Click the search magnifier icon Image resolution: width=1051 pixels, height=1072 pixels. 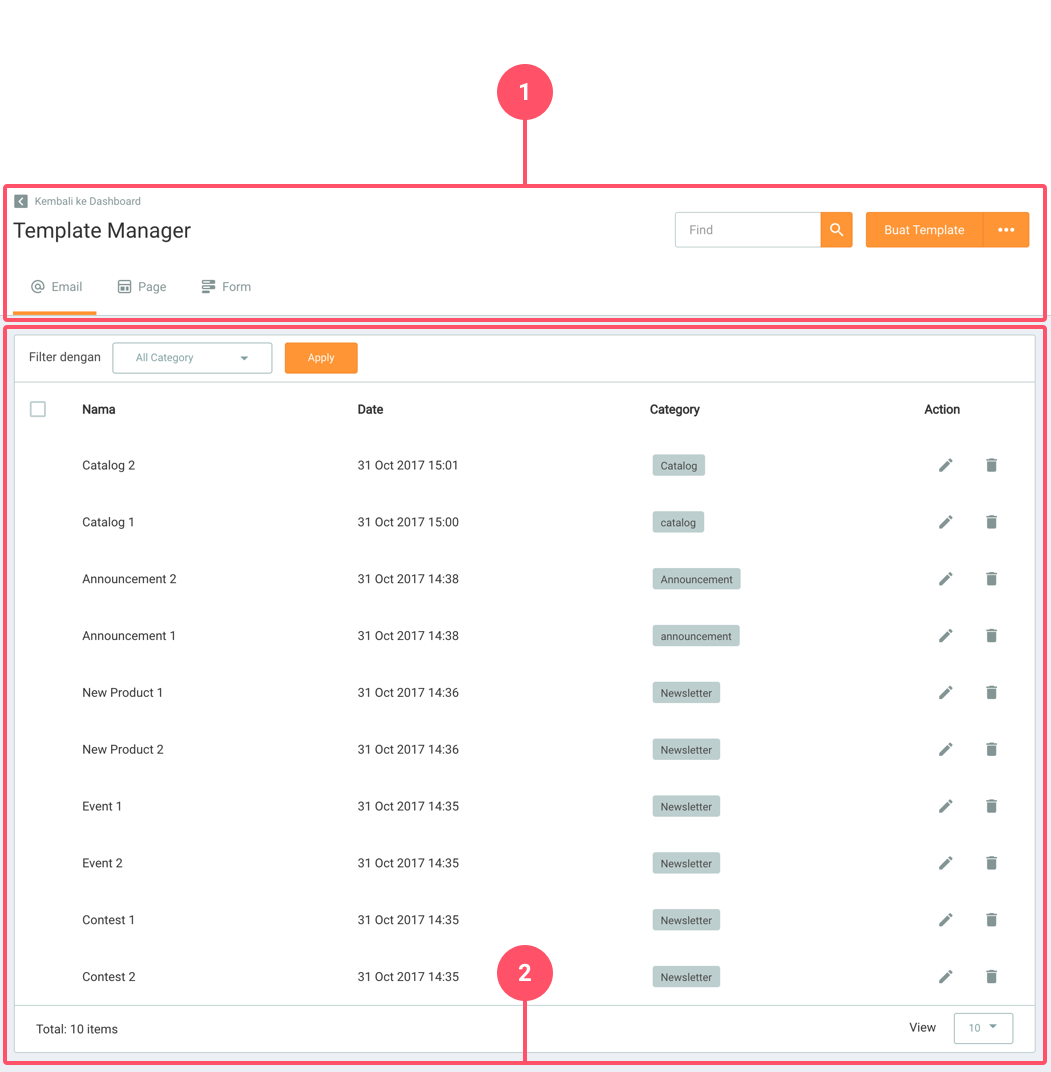pyautogui.click(x=836, y=229)
